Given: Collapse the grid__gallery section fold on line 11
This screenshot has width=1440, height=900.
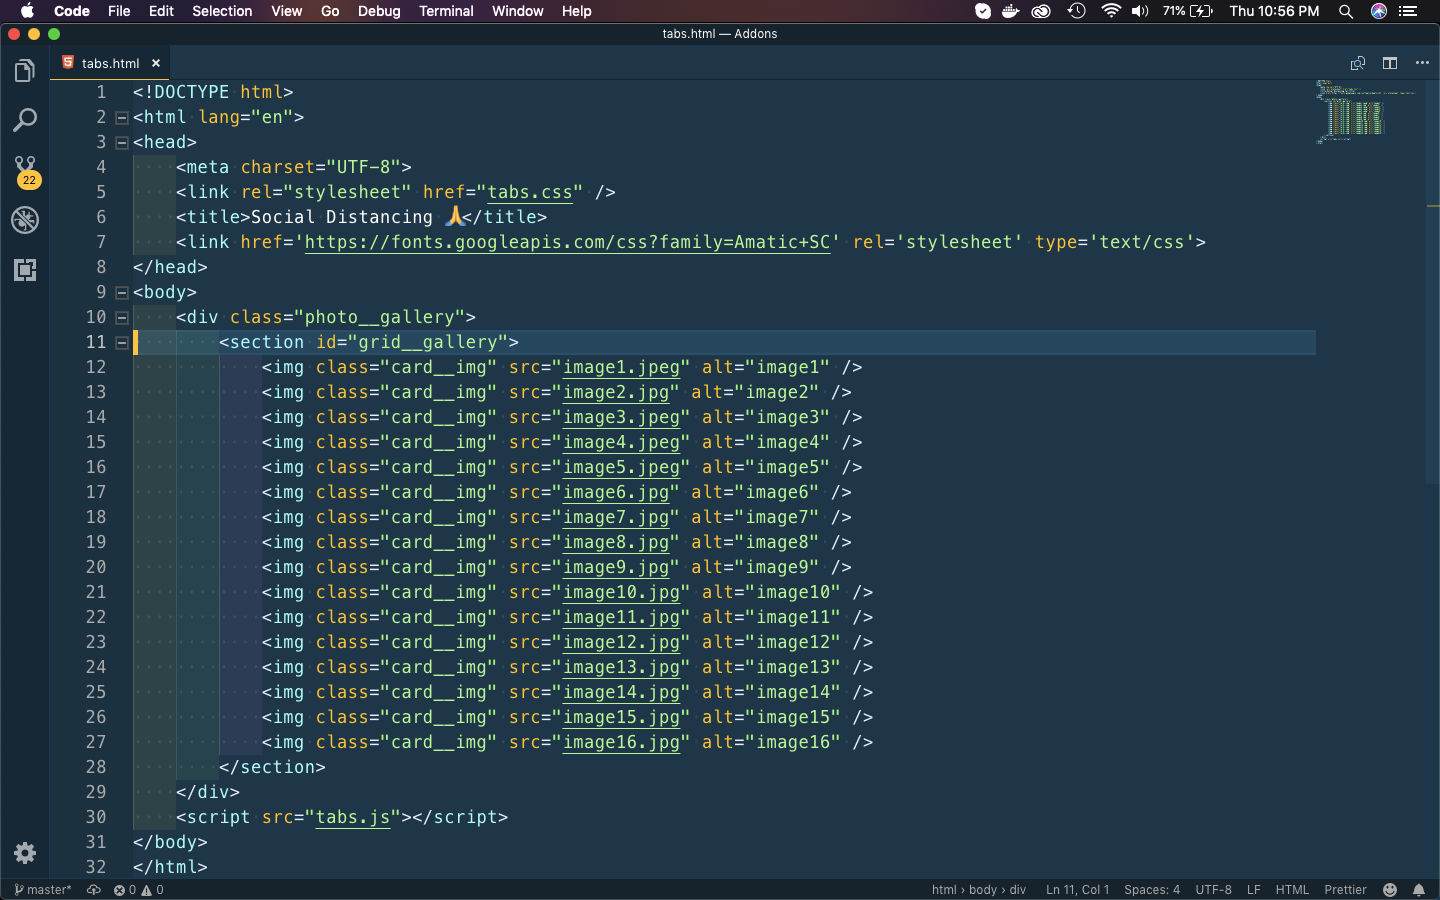Looking at the screenshot, I should [122, 342].
